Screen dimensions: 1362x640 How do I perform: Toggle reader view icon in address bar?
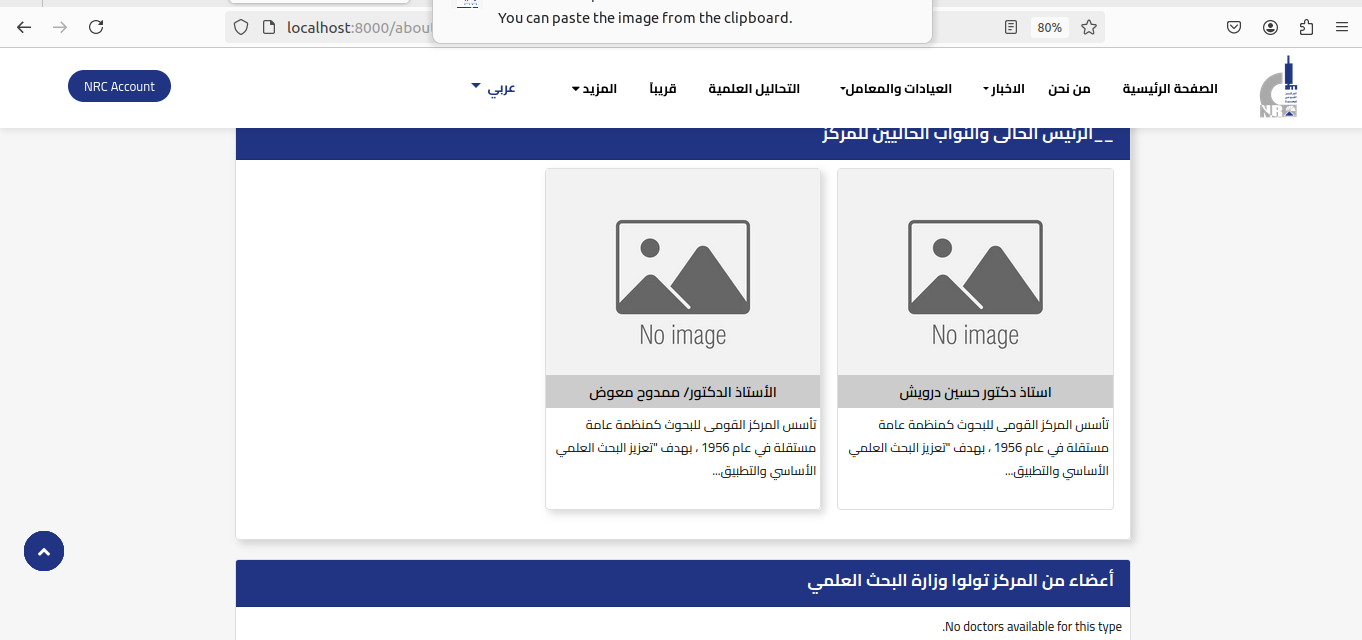pos(1011,28)
